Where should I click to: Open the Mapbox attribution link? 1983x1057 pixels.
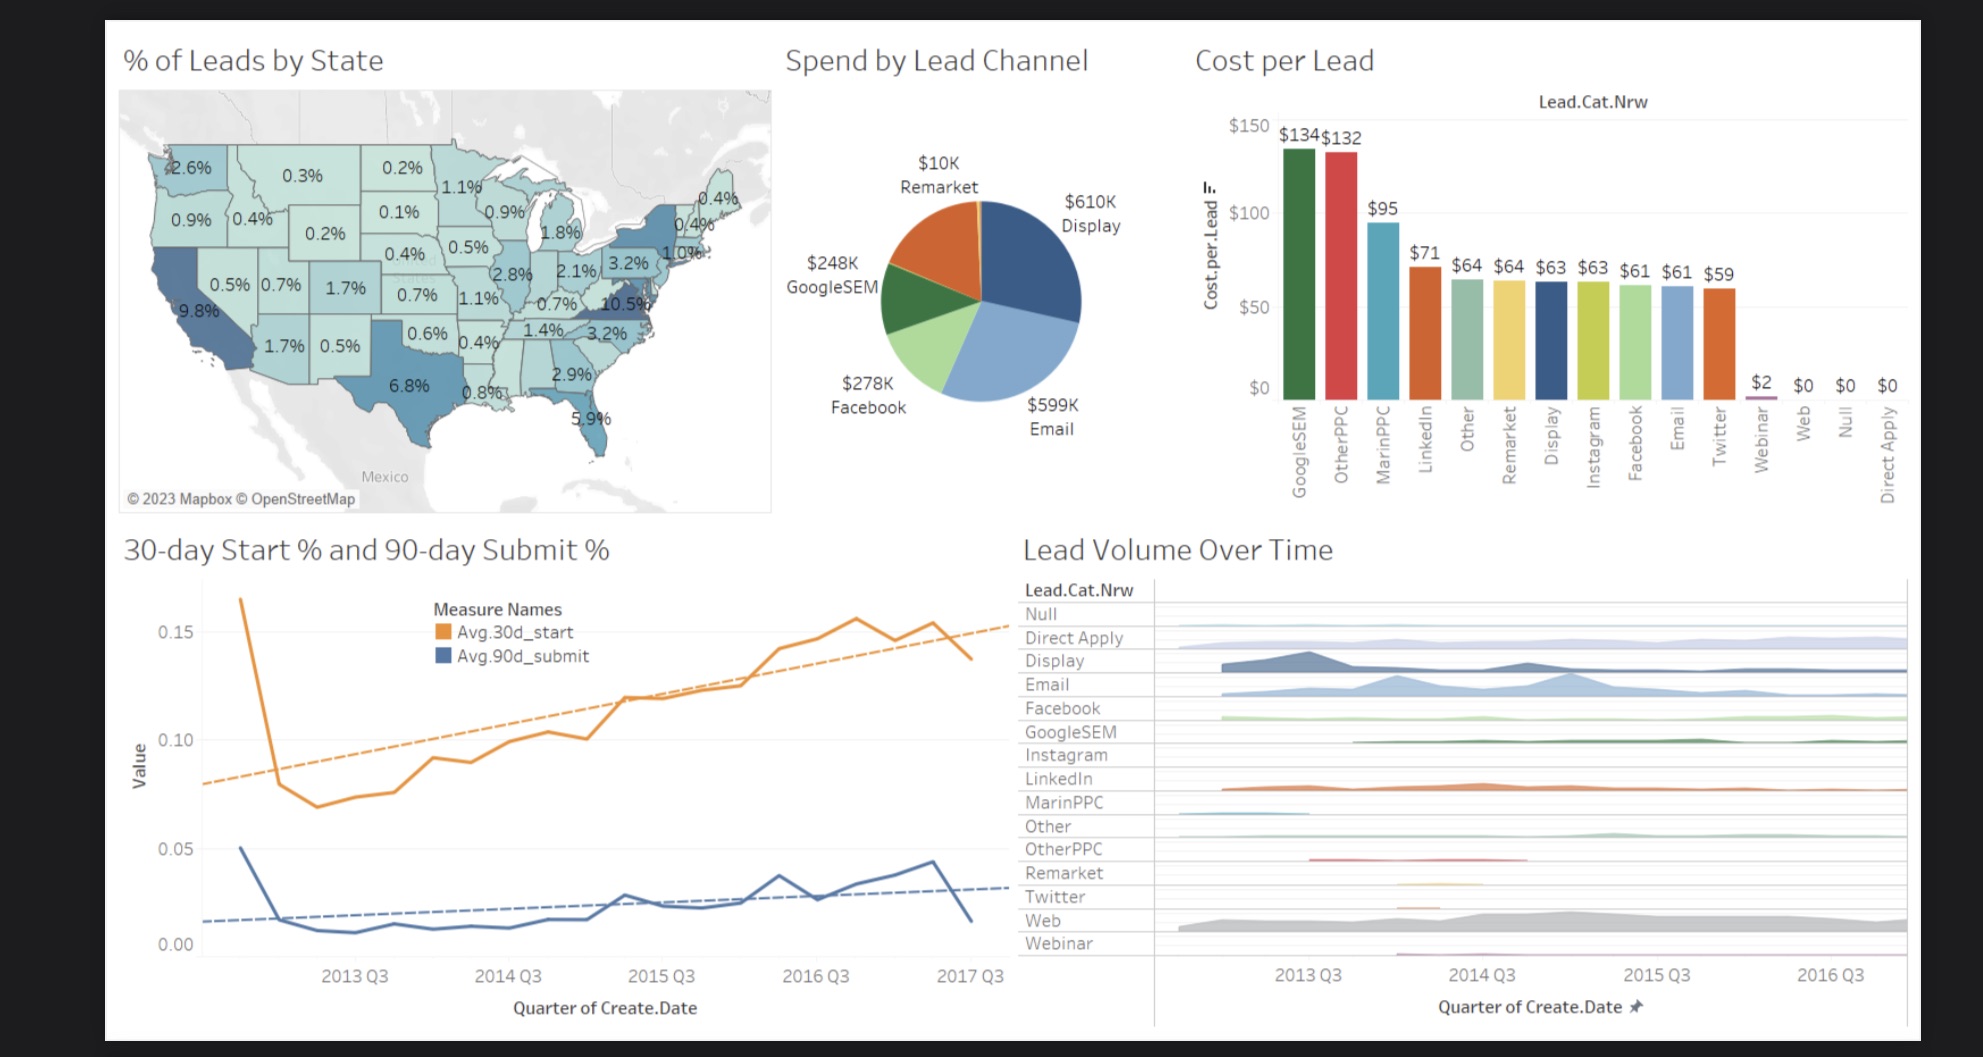(x=179, y=499)
